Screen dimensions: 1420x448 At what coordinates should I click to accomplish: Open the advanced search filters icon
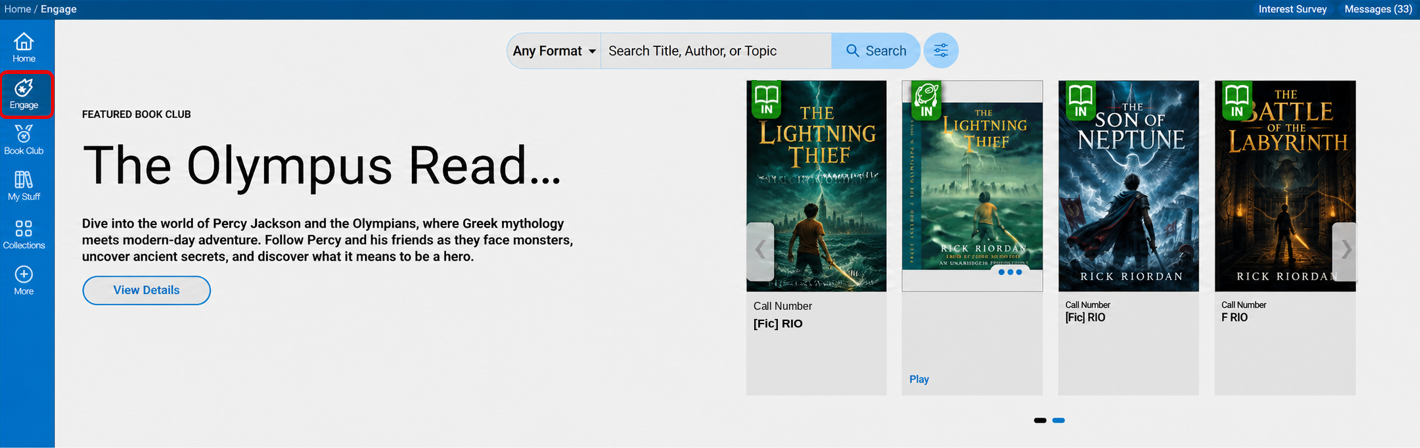pyautogui.click(x=941, y=51)
